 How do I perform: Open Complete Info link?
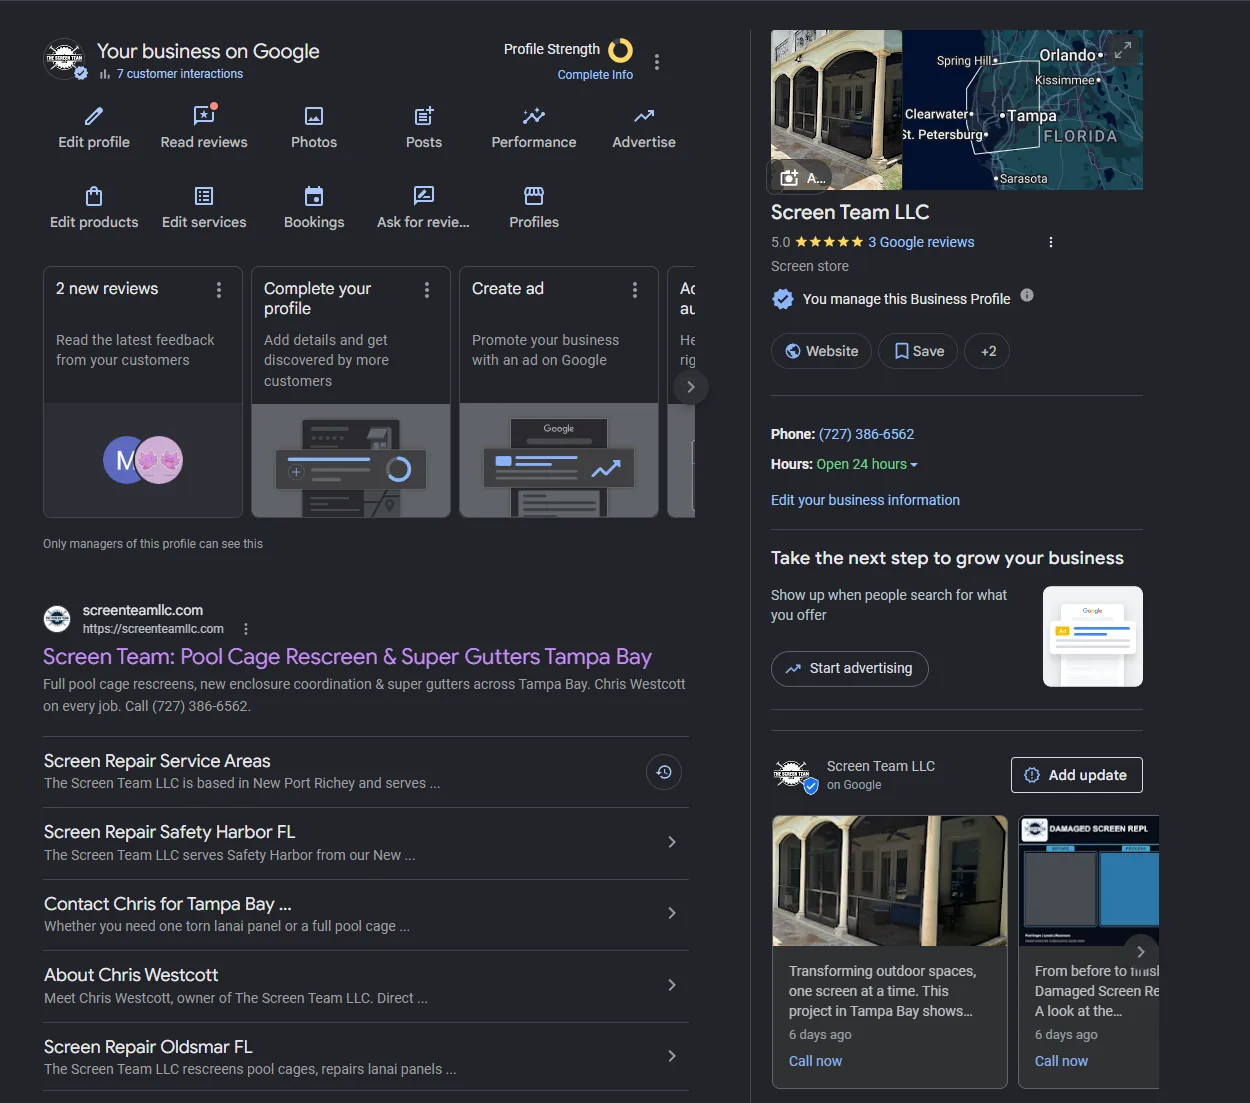pyautogui.click(x=595, y=75)
